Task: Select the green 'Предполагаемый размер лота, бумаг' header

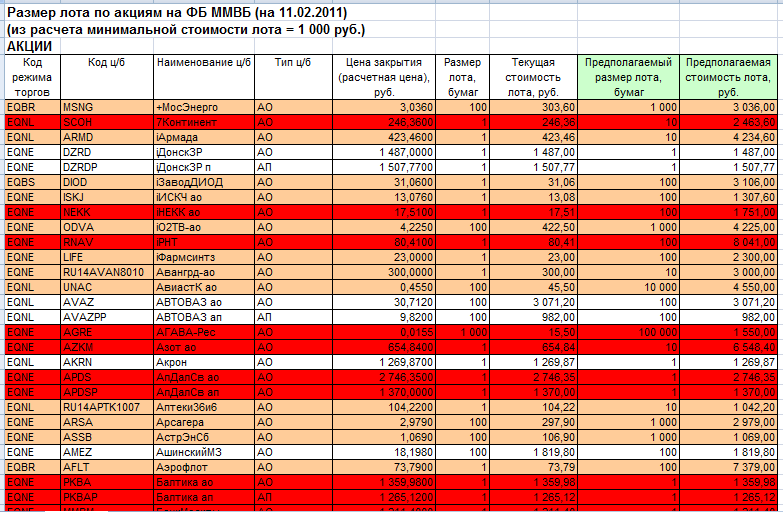Action: (x=628, y=77)
